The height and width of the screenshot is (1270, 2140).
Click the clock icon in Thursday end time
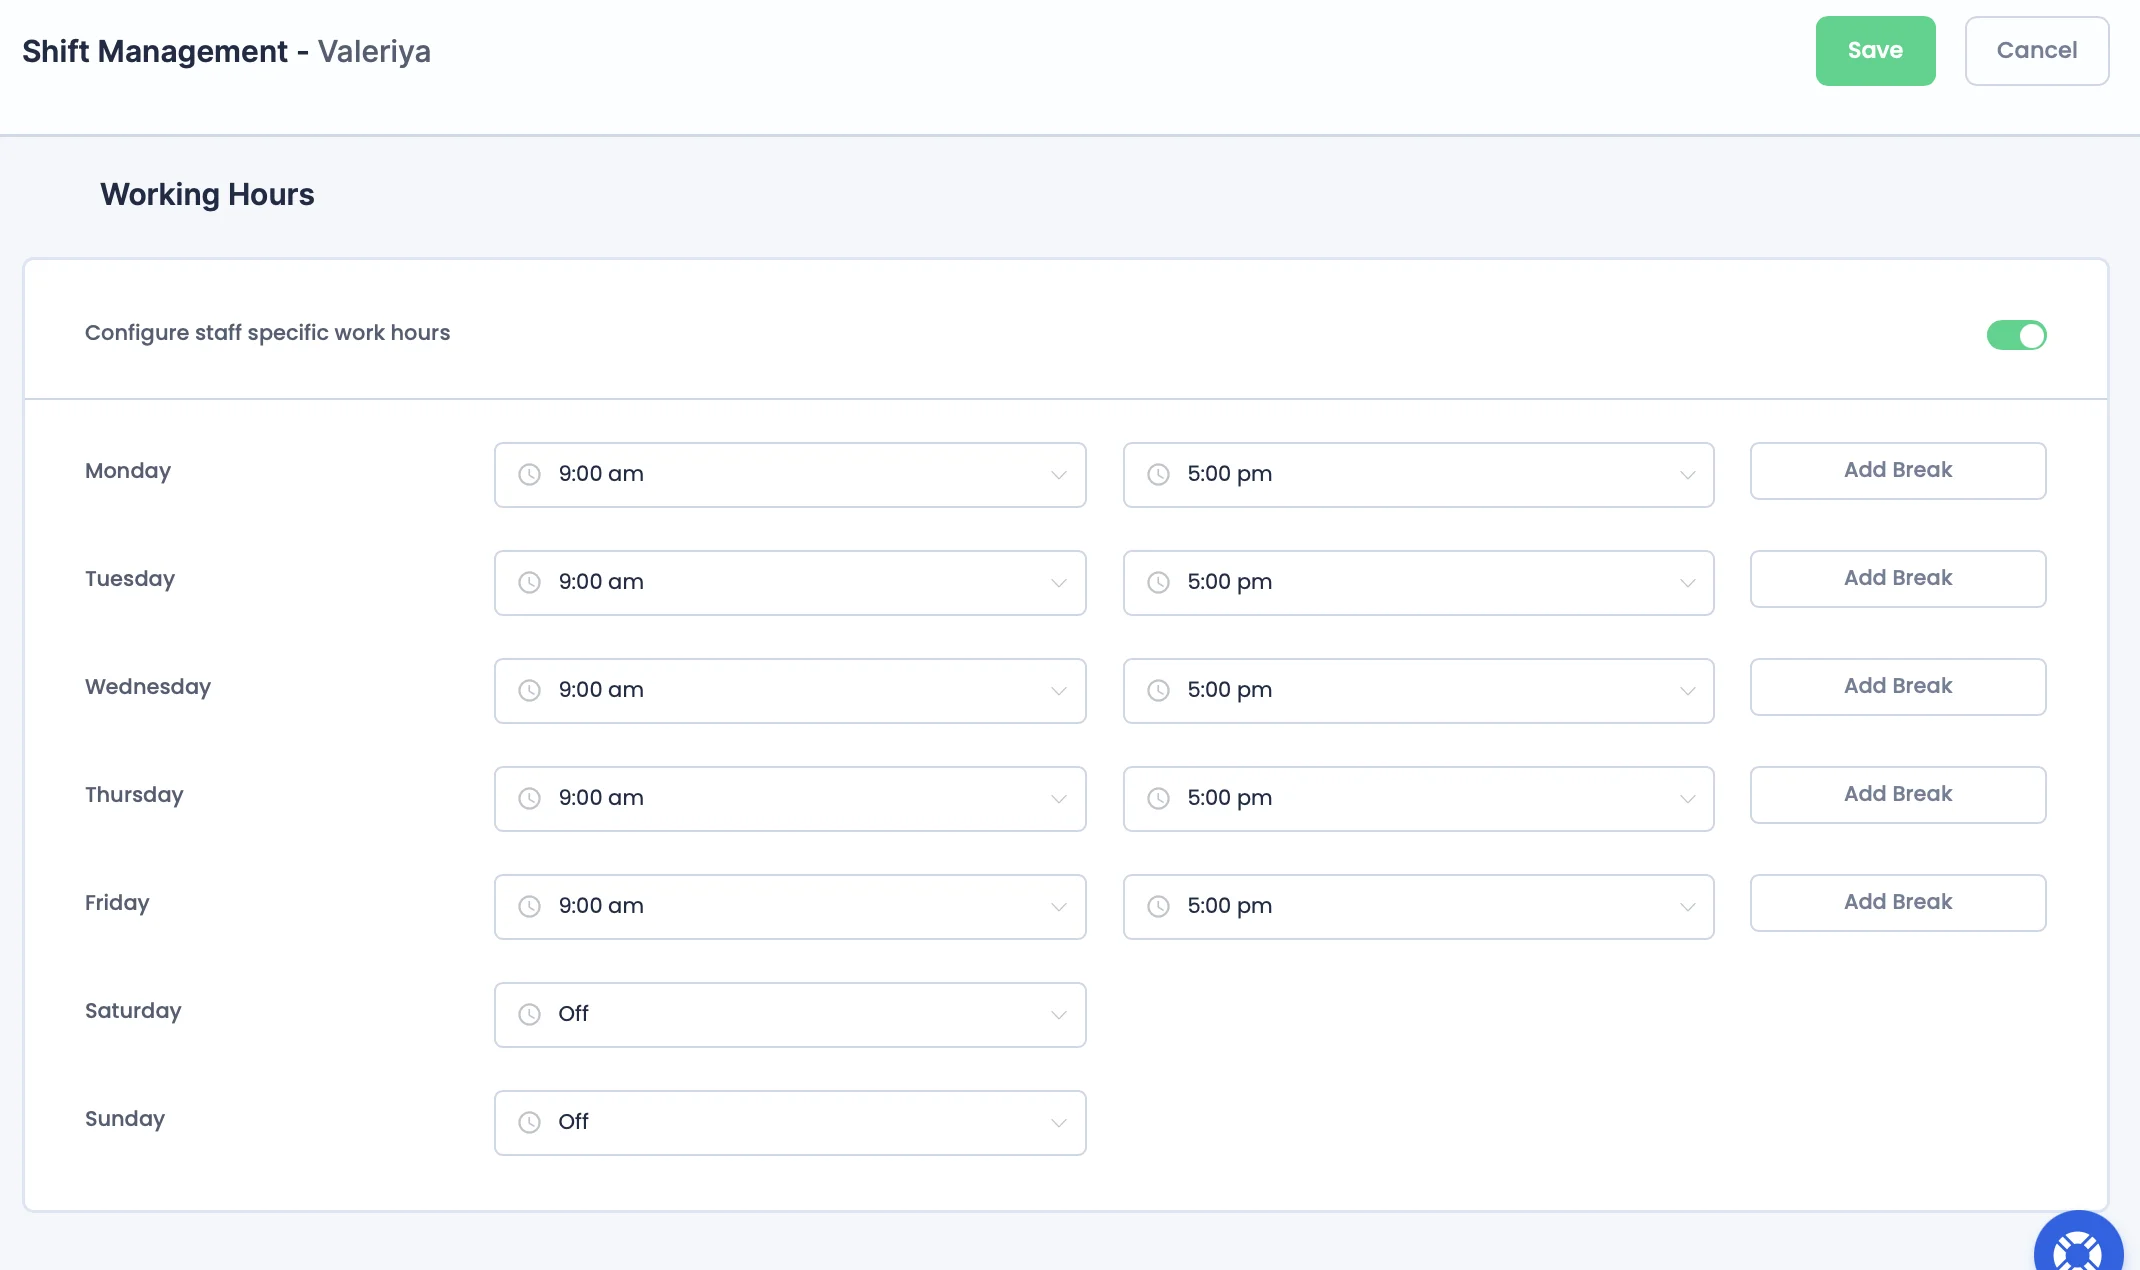click(1158, 798)
